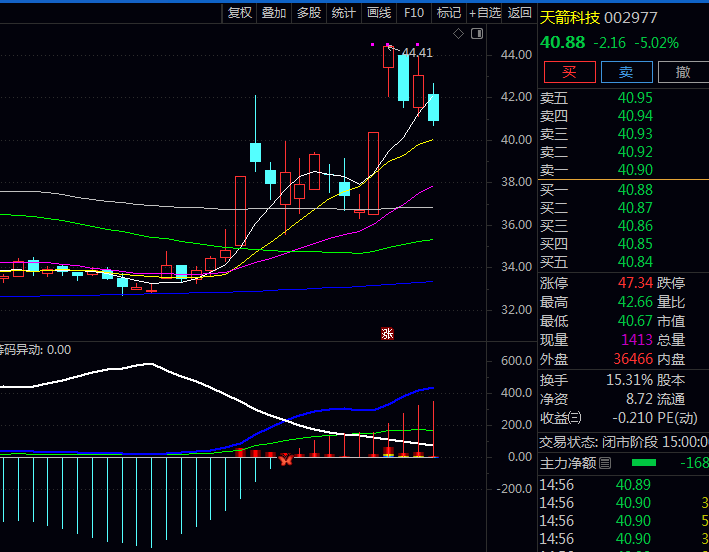Click the 44.41 high price marker
Screen dimensions: 709x552
[x=417, y=52]
